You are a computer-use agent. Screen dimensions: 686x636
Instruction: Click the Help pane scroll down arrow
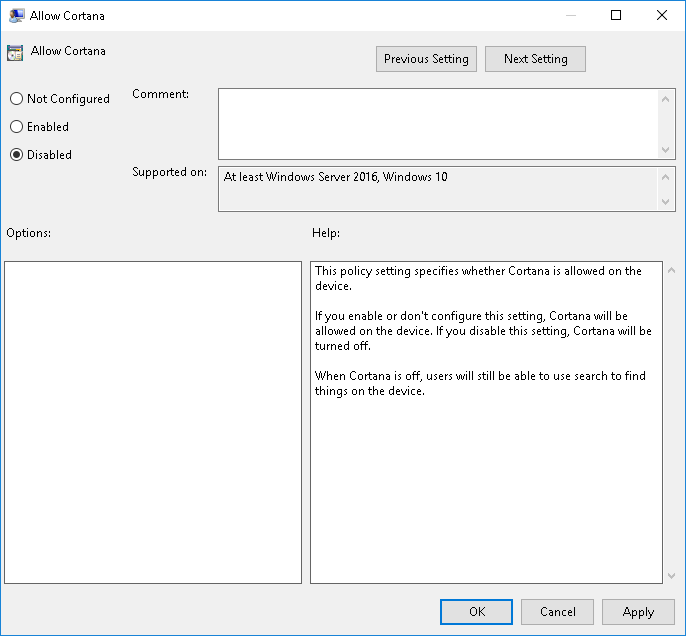tap(670, 575)
